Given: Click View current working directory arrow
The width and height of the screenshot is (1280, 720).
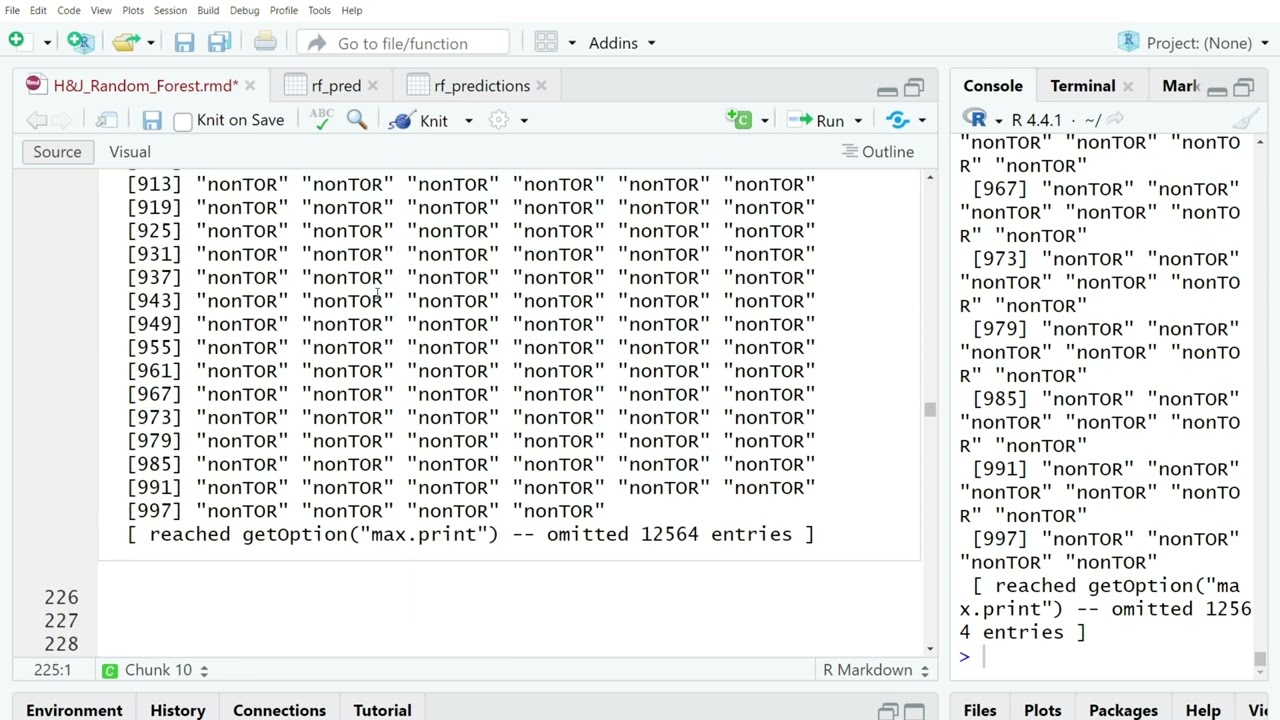Looking at the screenshot, I should pyautogui.click(x=1116, y=119).
